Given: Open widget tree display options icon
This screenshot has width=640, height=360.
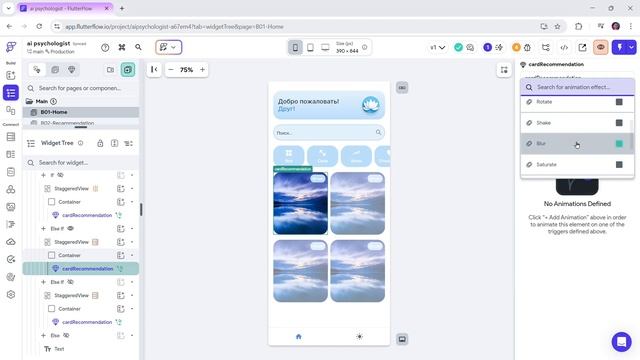Looking at the screenshot, I should 129,143.
